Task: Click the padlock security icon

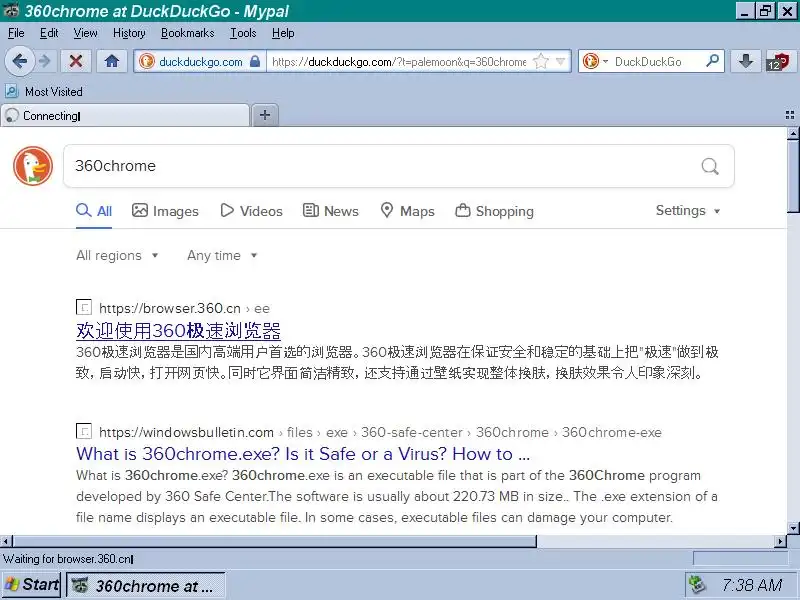Action: coord(255,62)
